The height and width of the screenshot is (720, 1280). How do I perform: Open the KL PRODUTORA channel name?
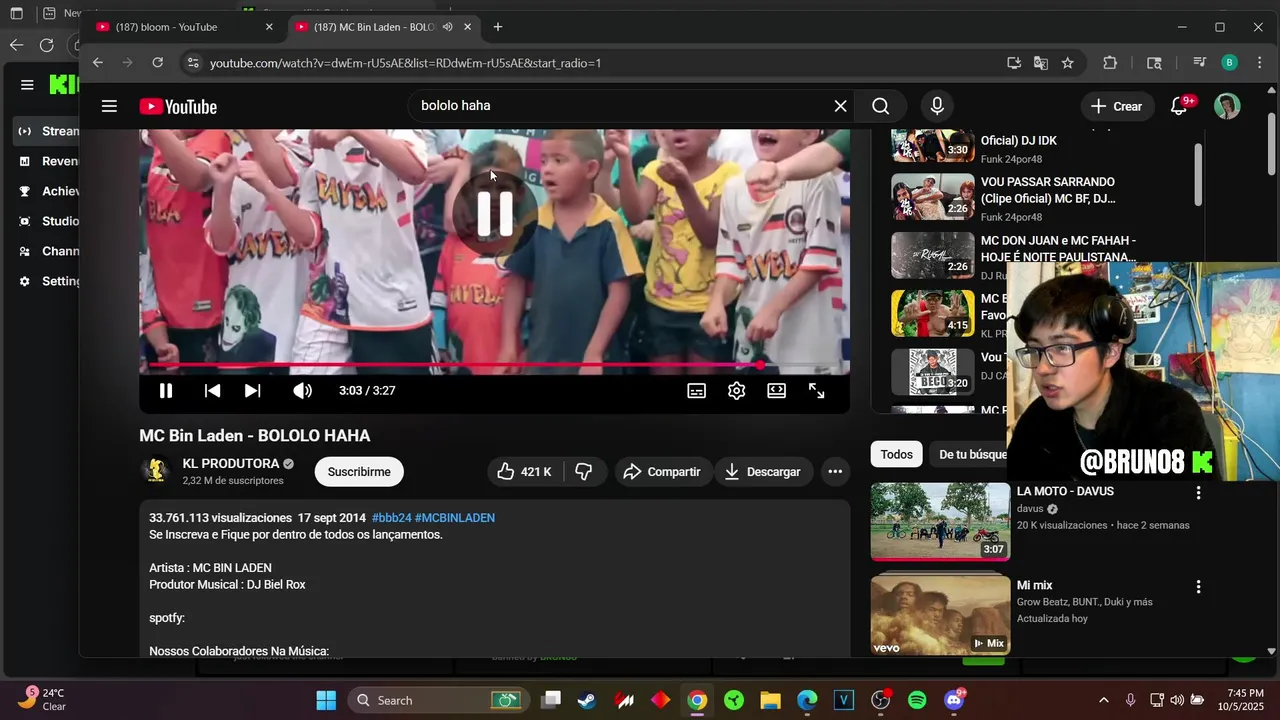231,464
